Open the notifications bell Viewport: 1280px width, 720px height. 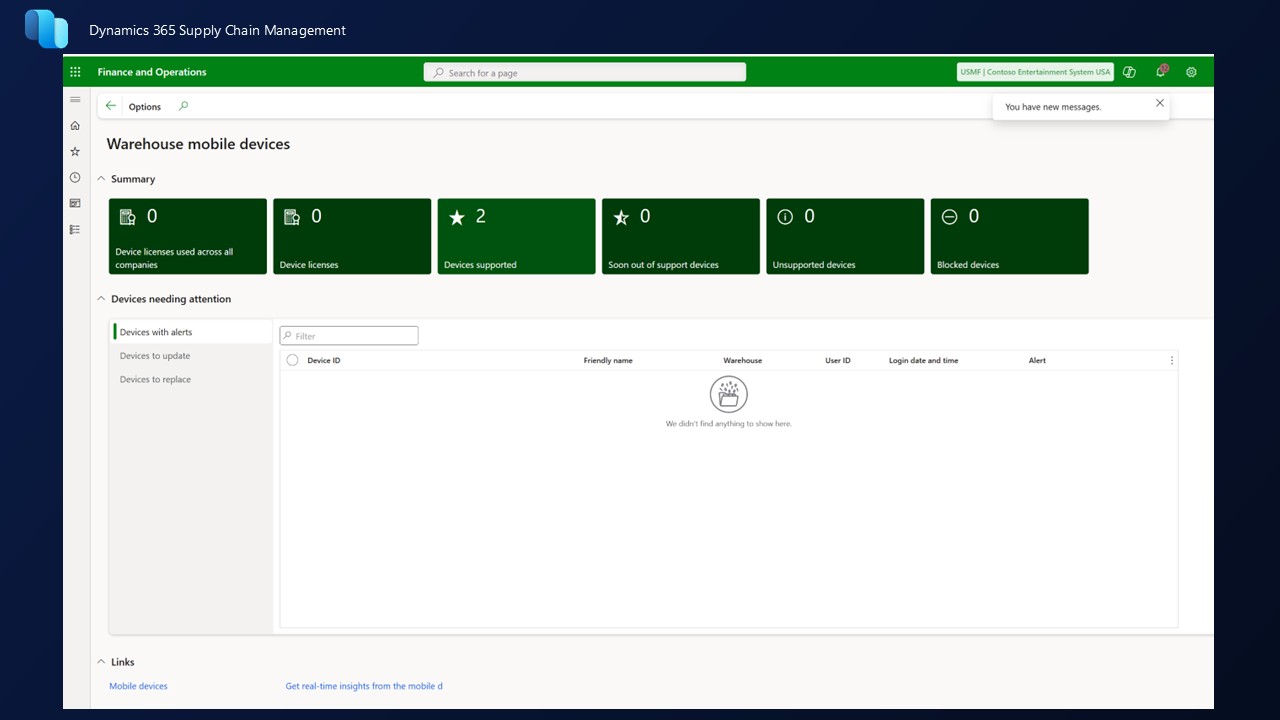coord(1161,72)
